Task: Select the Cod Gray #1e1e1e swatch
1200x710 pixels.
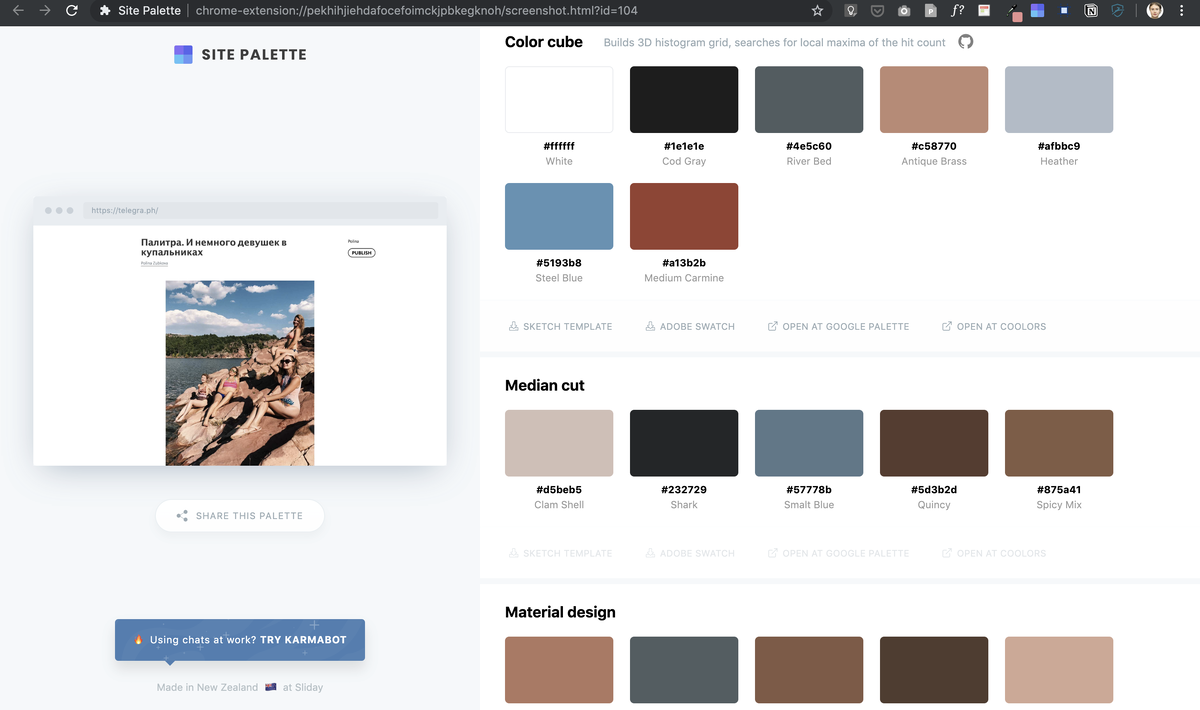Action: pyautogui.click(x=684, y=99)
